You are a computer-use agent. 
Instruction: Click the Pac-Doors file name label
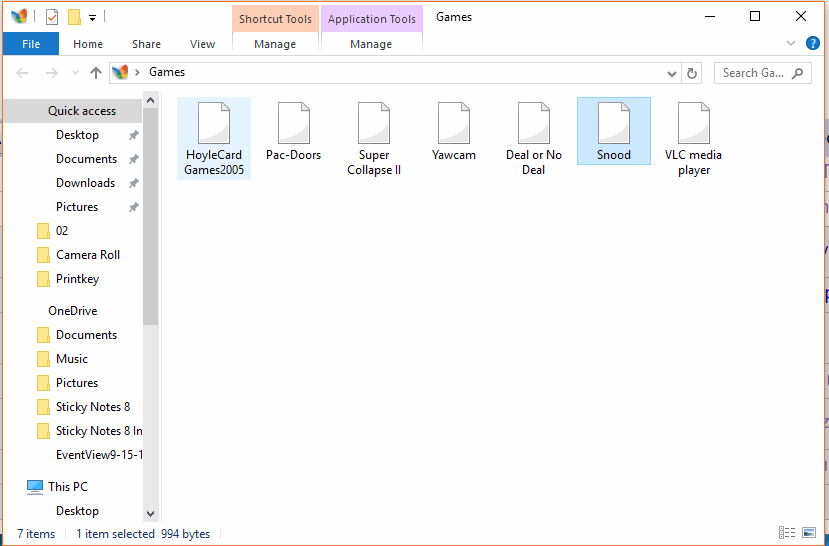tap(293, 155)
